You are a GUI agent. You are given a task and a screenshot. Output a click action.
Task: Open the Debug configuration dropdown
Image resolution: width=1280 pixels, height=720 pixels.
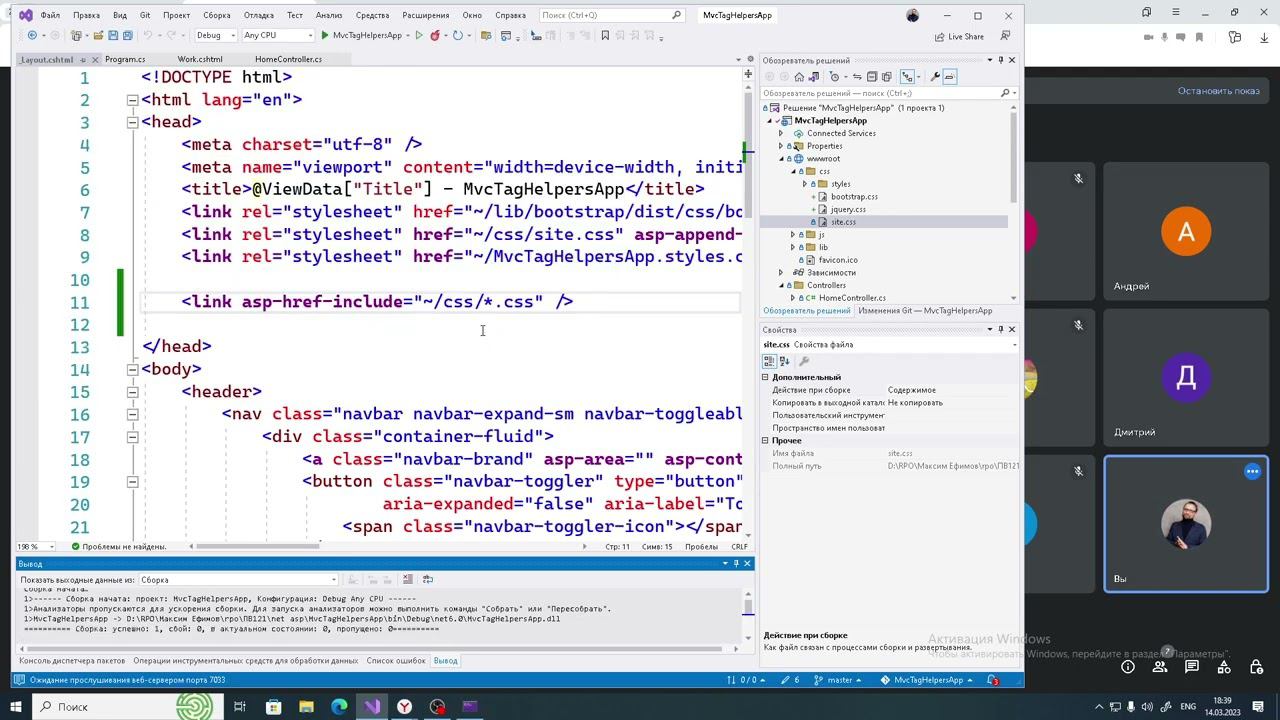pyautogui.click(x=214, y=36)
